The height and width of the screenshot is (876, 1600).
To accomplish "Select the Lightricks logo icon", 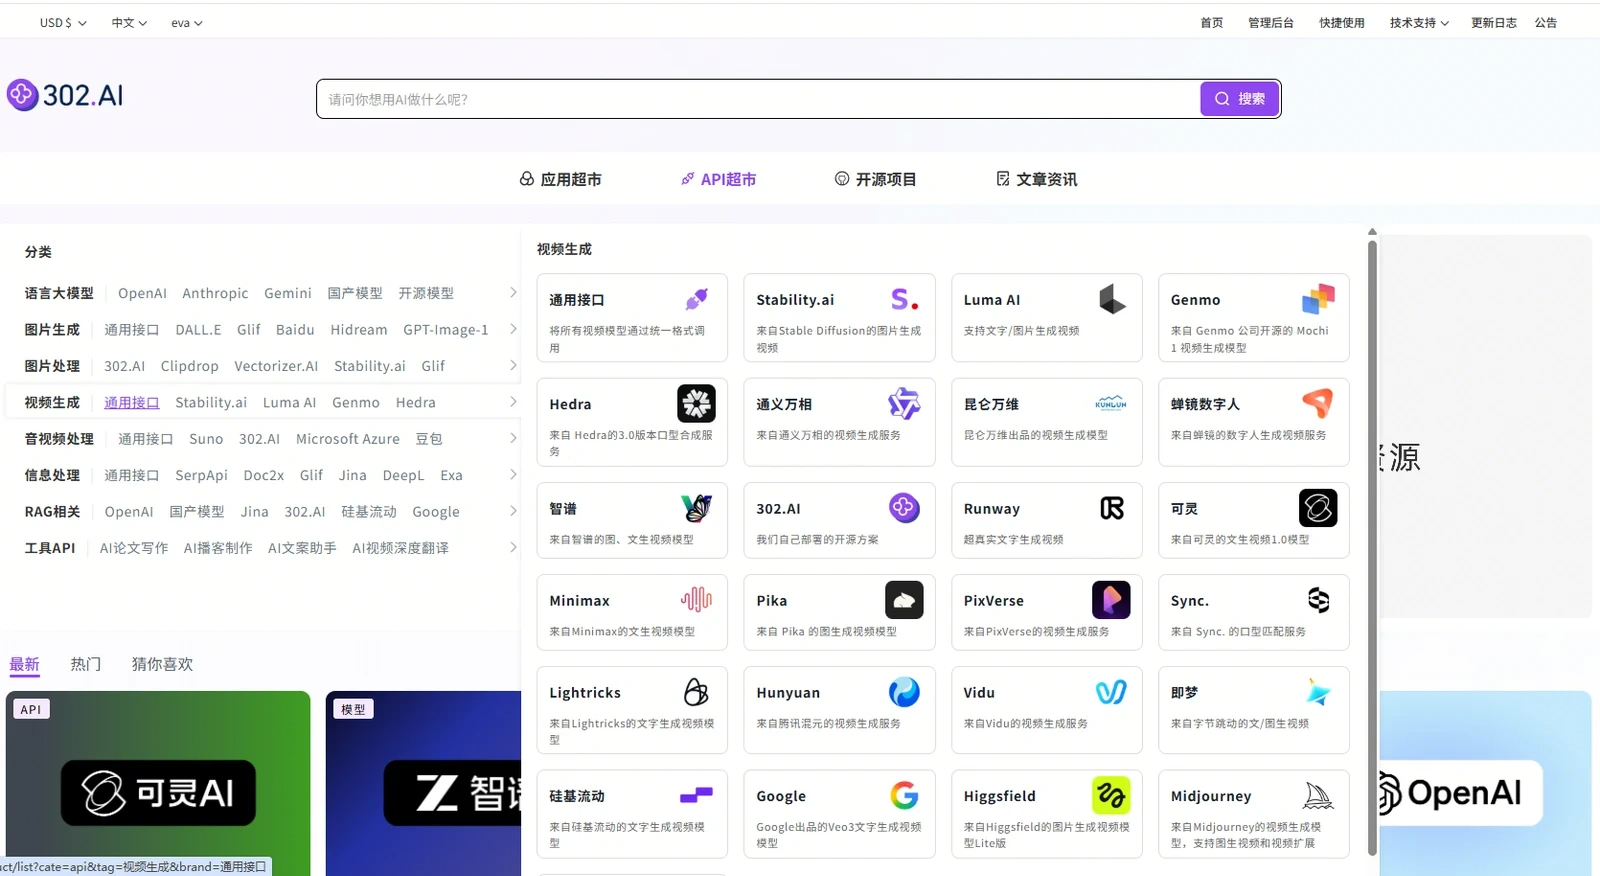I will (696, 692).
